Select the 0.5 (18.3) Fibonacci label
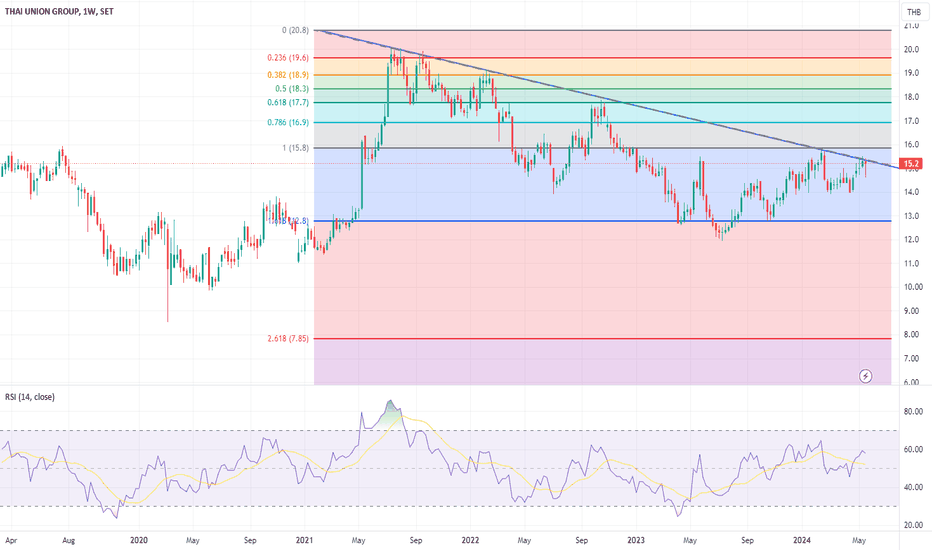Viewport: 932px width, 550px height. click(x=292, y=89)
